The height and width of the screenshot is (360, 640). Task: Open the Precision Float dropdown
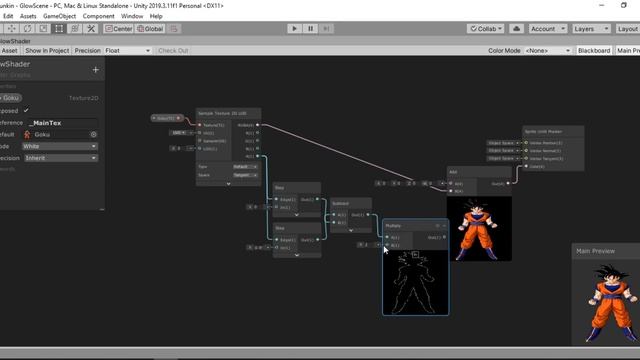click(x=127, y=51)
